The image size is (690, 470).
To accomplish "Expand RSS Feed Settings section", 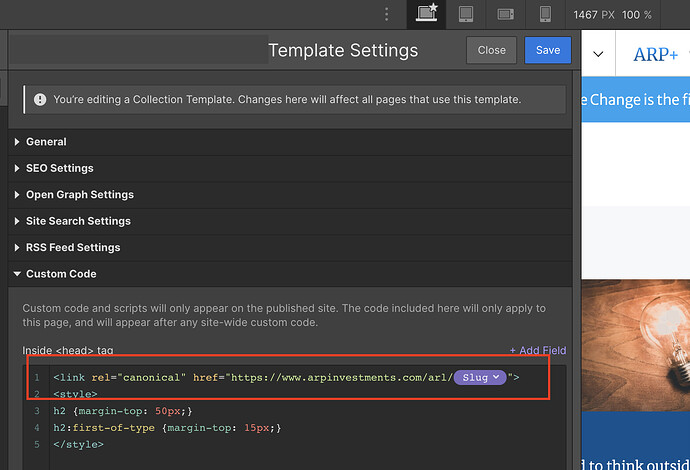I will pos(72,247).
